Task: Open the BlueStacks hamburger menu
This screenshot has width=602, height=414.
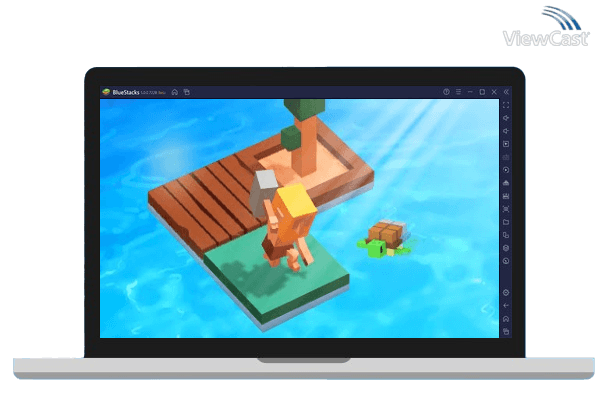Action: pos(458,92)
